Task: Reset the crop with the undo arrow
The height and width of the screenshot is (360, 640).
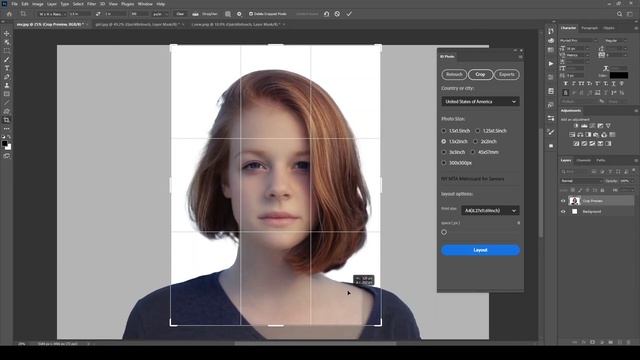Action: (x=326, y=14)
